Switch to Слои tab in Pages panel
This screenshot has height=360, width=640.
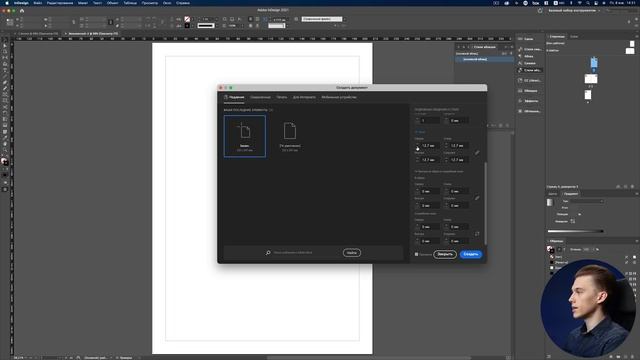tap(574, 37)
